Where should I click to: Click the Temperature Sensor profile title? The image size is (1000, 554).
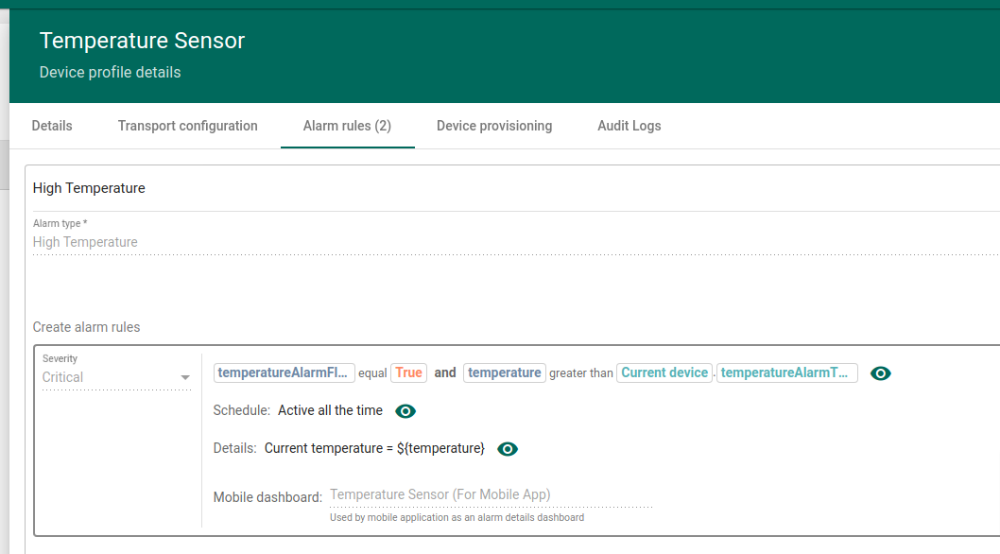(x=142, y=41)
